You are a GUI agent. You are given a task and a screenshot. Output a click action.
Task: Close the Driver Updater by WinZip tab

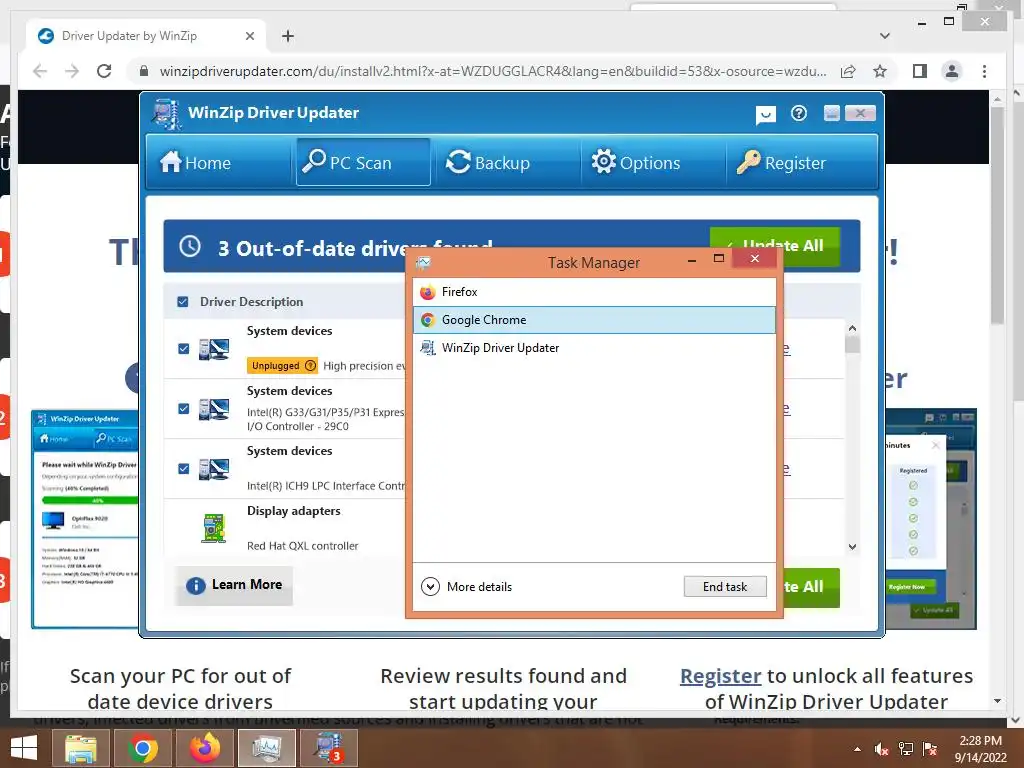click(249, 36)
